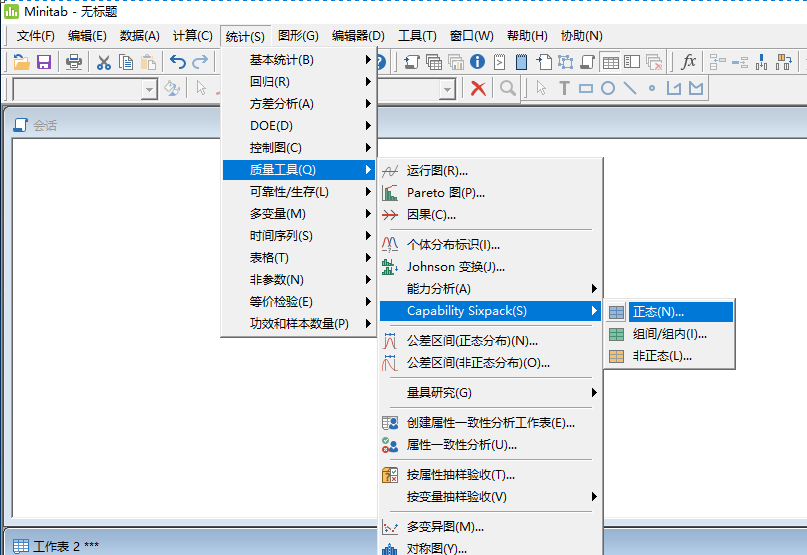Select the text T tool
Image resolution: width=807 pixels, height=555 pixels.
pyautogui.click(x=564, y=89)
